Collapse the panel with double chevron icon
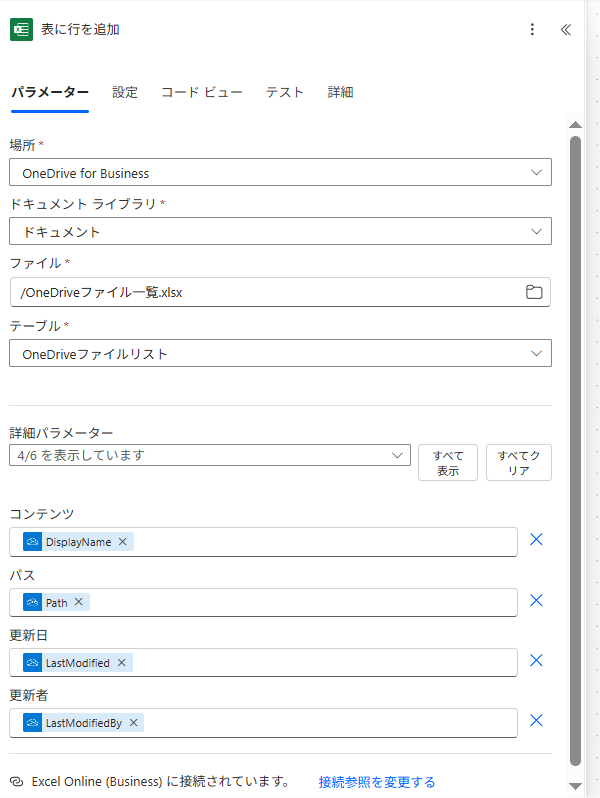Viewport: 600px width, 798px height. [x=566, y=30]
